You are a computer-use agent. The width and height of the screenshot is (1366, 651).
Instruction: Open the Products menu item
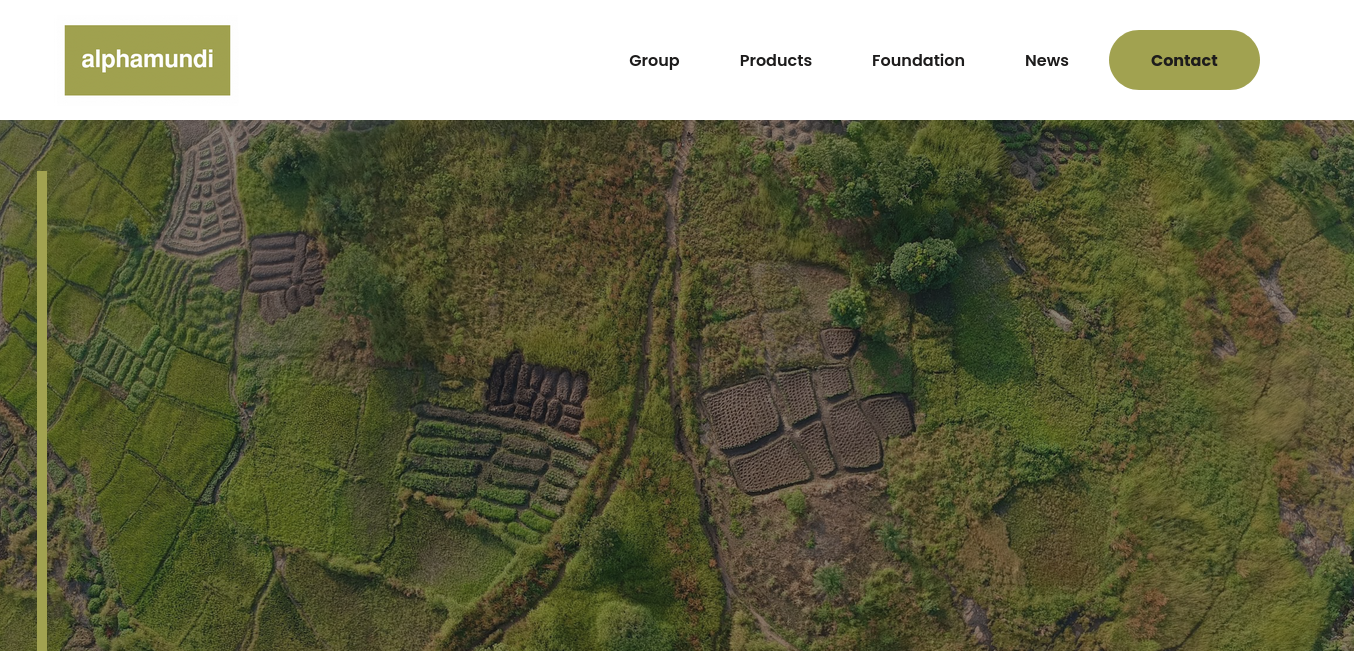[x=776, y=60]
